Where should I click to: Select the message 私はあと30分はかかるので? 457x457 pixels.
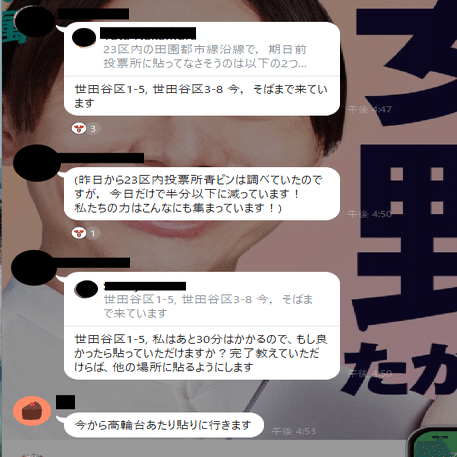[201, 353]
